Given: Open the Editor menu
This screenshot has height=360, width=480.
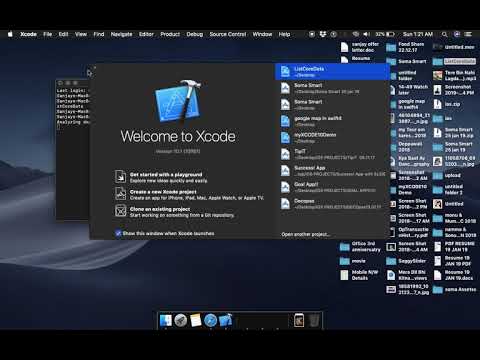Looking at the screenshot, I should click(x=146, y=34).
